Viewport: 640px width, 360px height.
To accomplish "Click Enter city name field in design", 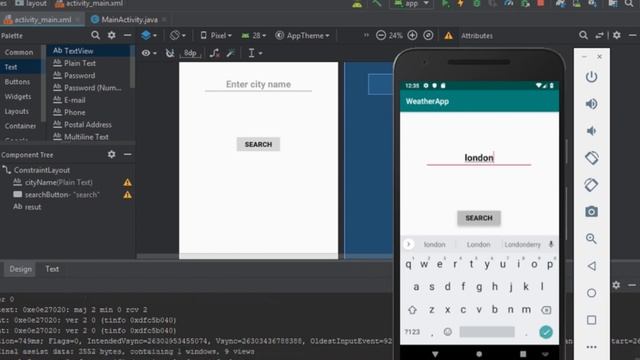I will click(x=258, y=84).
